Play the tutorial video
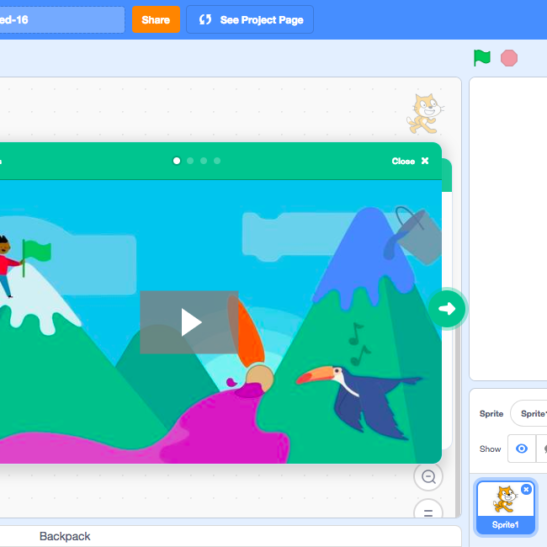Screen dimensions: 547x547 (189, 322)
